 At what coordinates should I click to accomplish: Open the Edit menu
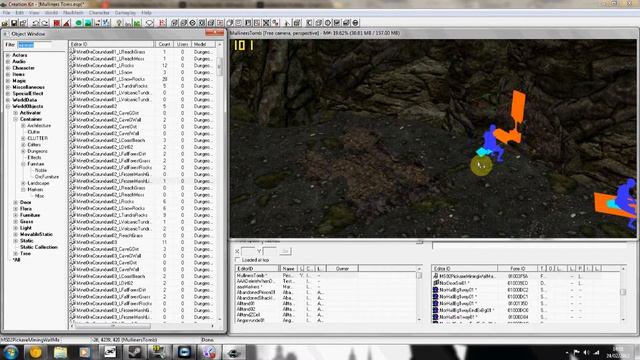click(x=20, y=13)
